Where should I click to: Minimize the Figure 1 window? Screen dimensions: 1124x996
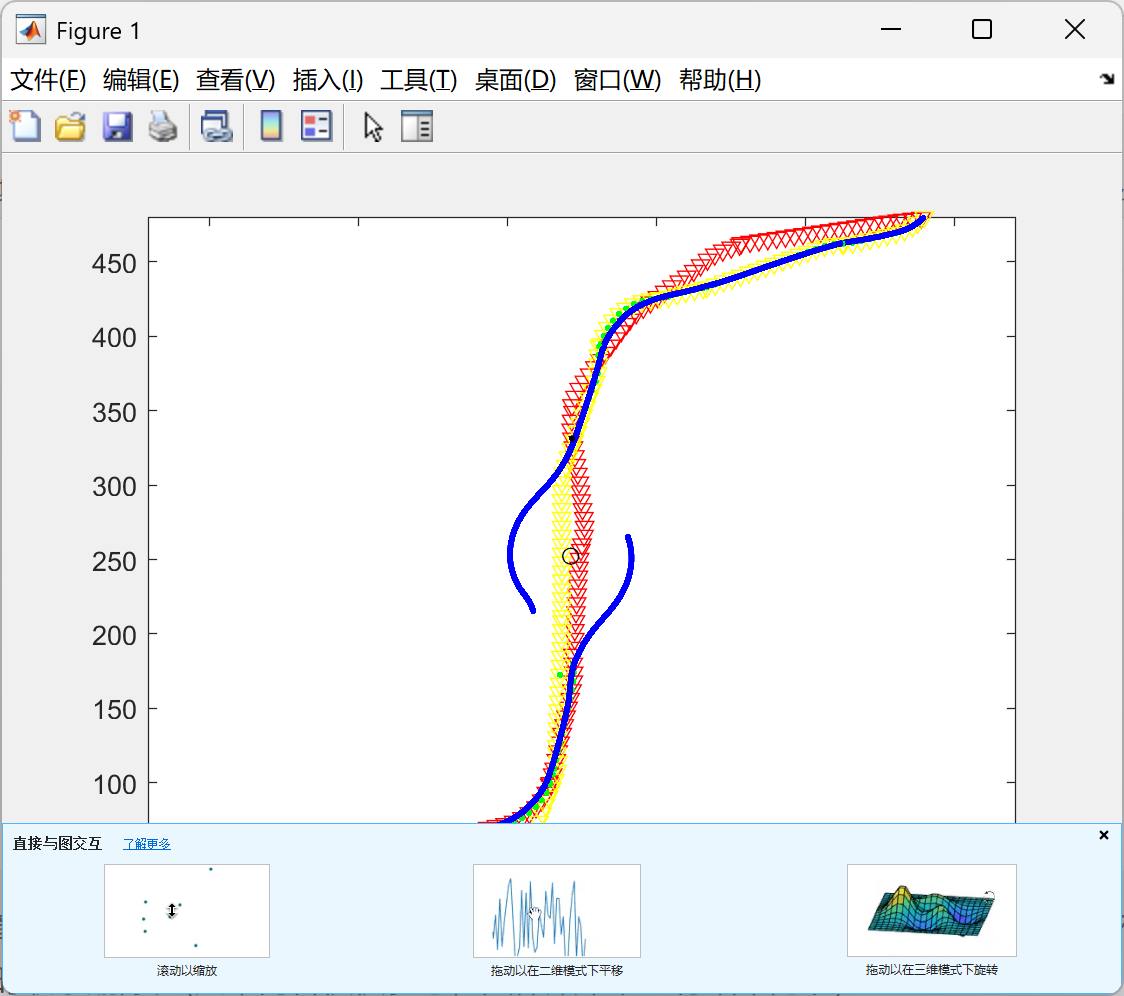click(x=891, y=29)
